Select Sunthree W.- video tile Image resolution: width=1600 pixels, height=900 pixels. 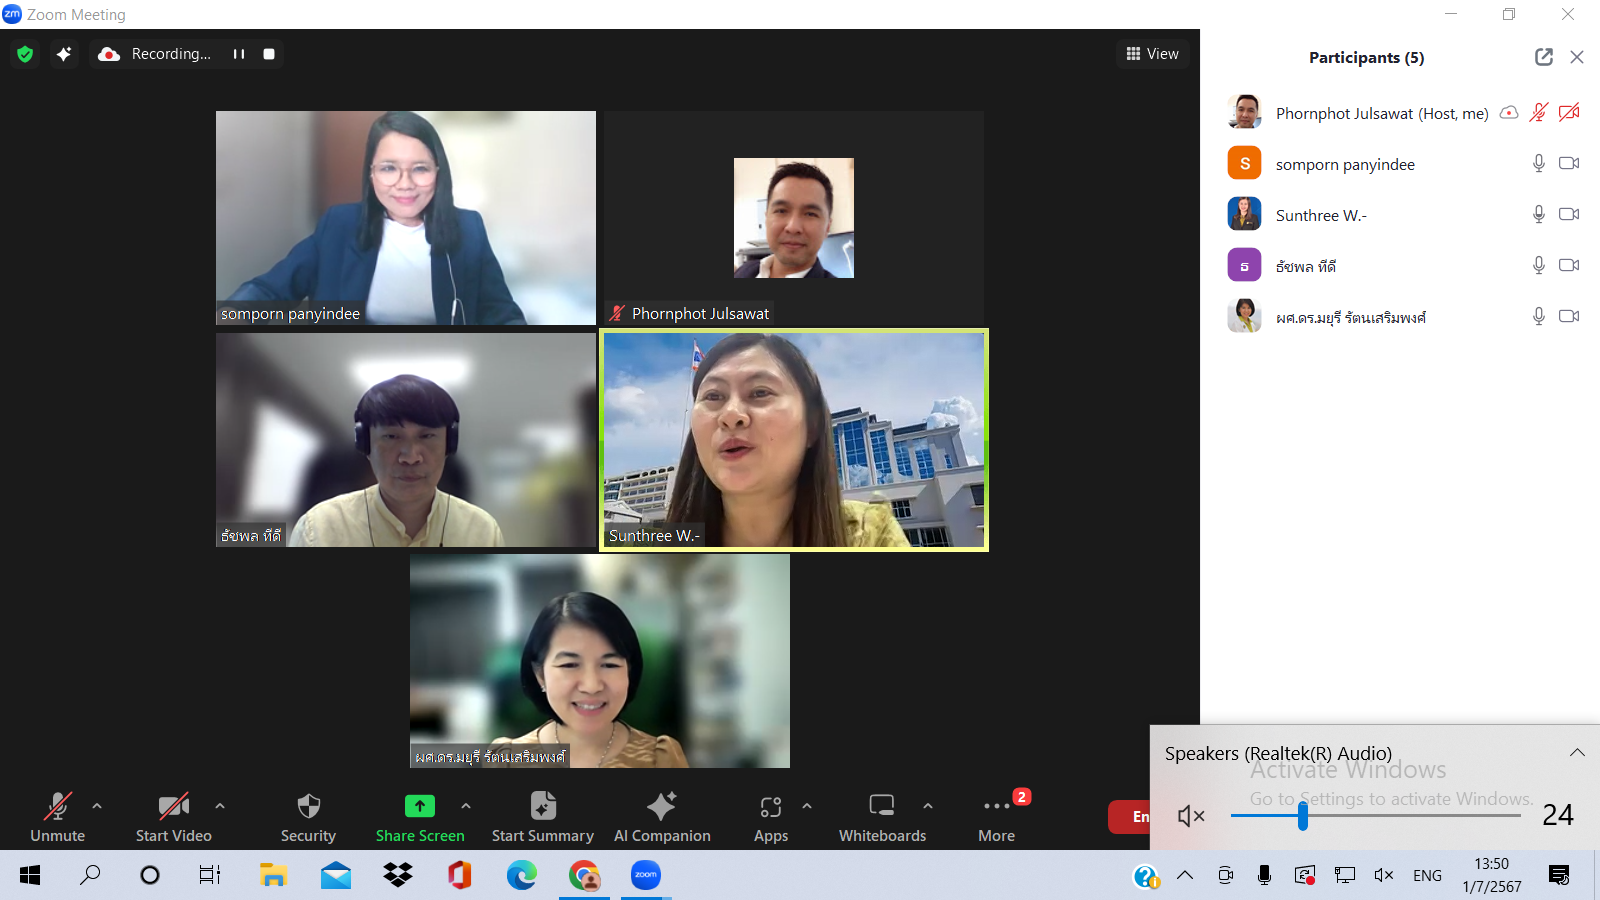pos(794,440)
